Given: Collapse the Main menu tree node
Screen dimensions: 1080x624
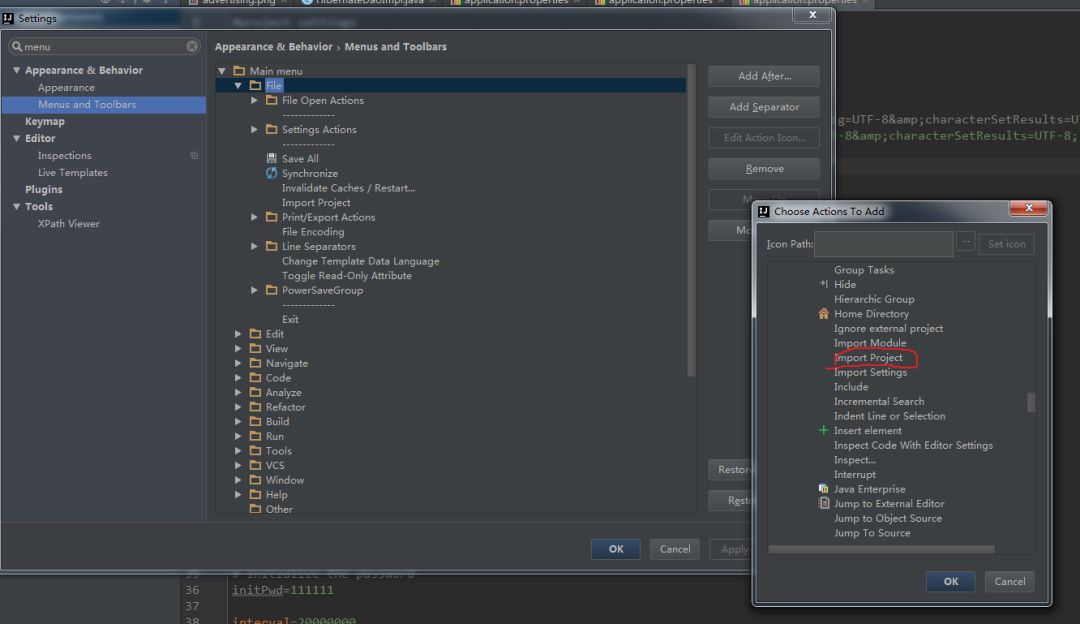Looking at the screenshot, I should [222, 72].
